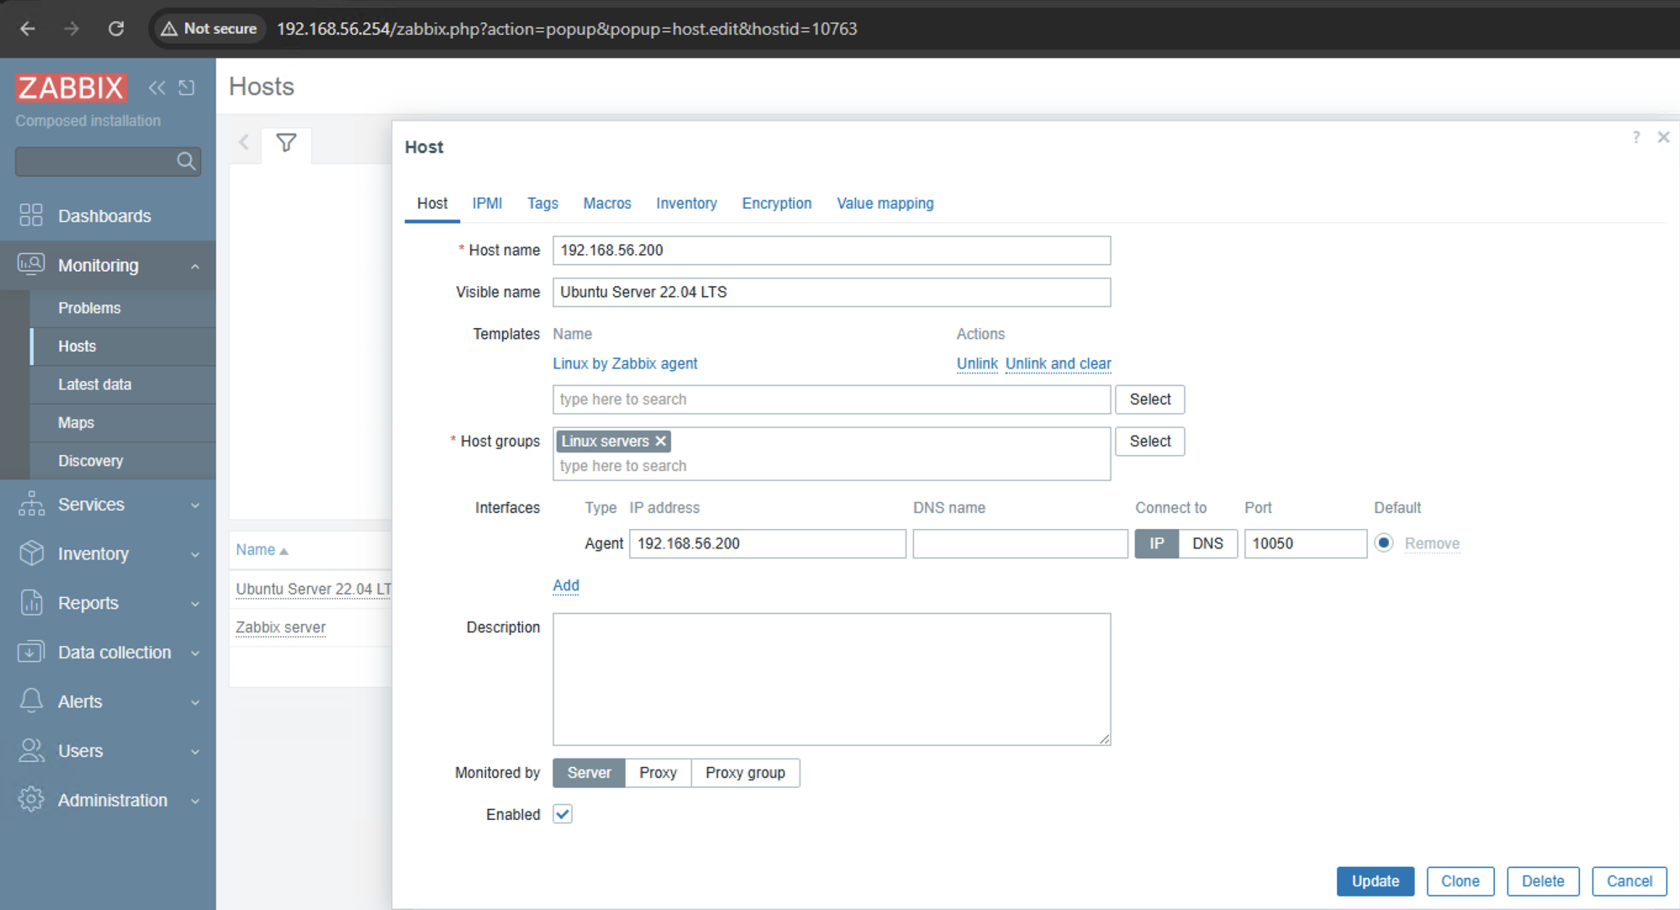
Task: Set Connect to IP
Action: [x=1156, y=543]
